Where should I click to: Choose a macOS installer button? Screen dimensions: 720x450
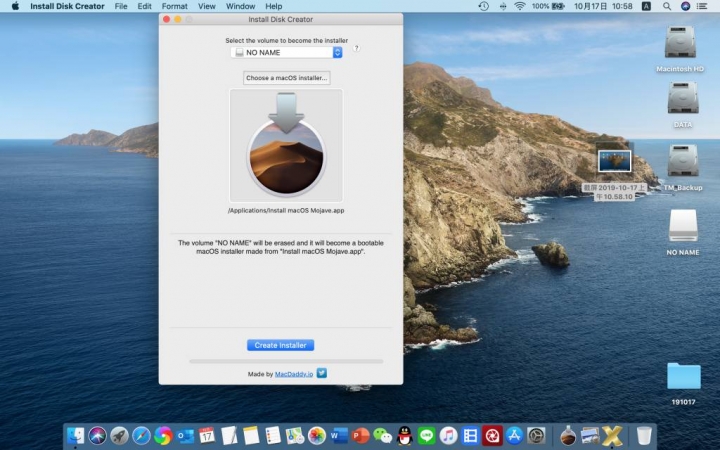tap(287, 78)
